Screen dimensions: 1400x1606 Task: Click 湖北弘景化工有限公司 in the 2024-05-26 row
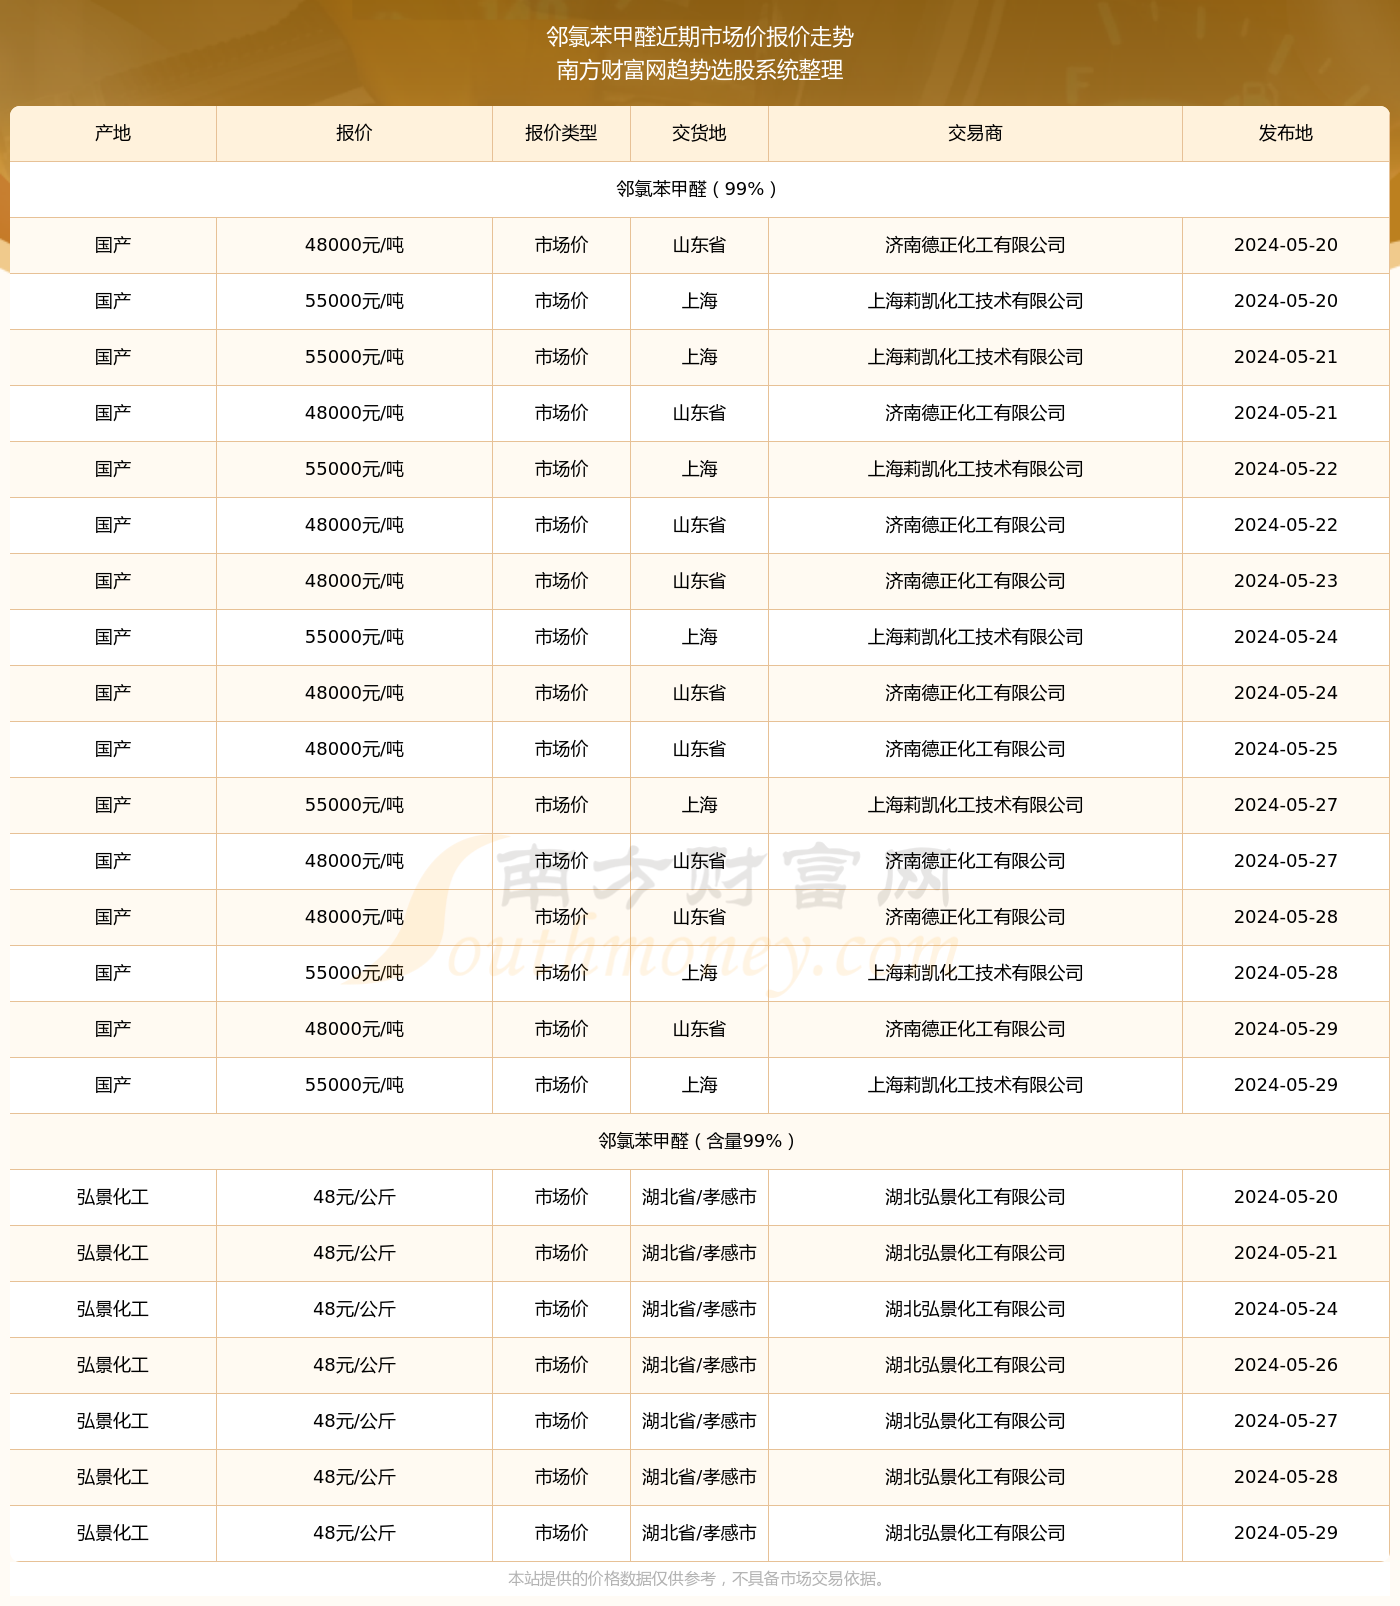click(975, 1365)
